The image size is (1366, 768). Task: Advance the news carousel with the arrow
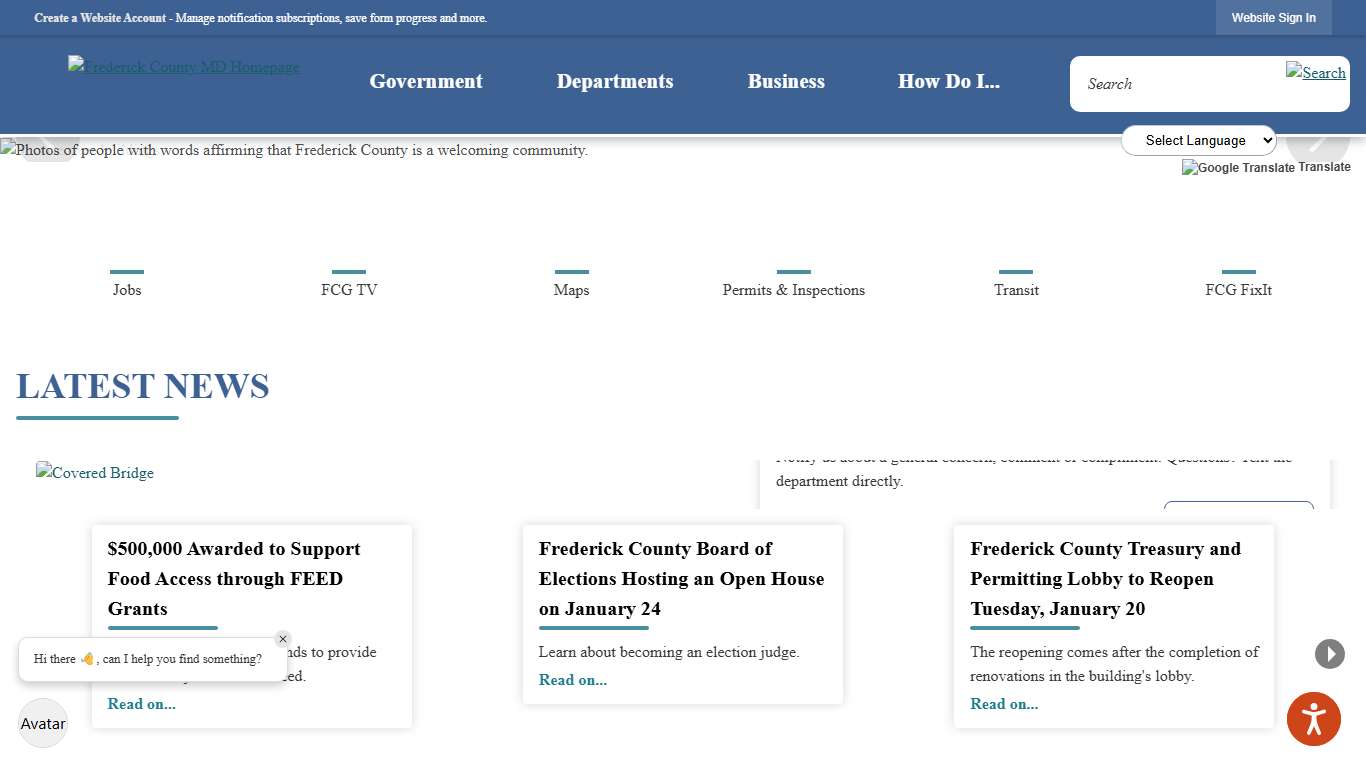coord(1329,653)
